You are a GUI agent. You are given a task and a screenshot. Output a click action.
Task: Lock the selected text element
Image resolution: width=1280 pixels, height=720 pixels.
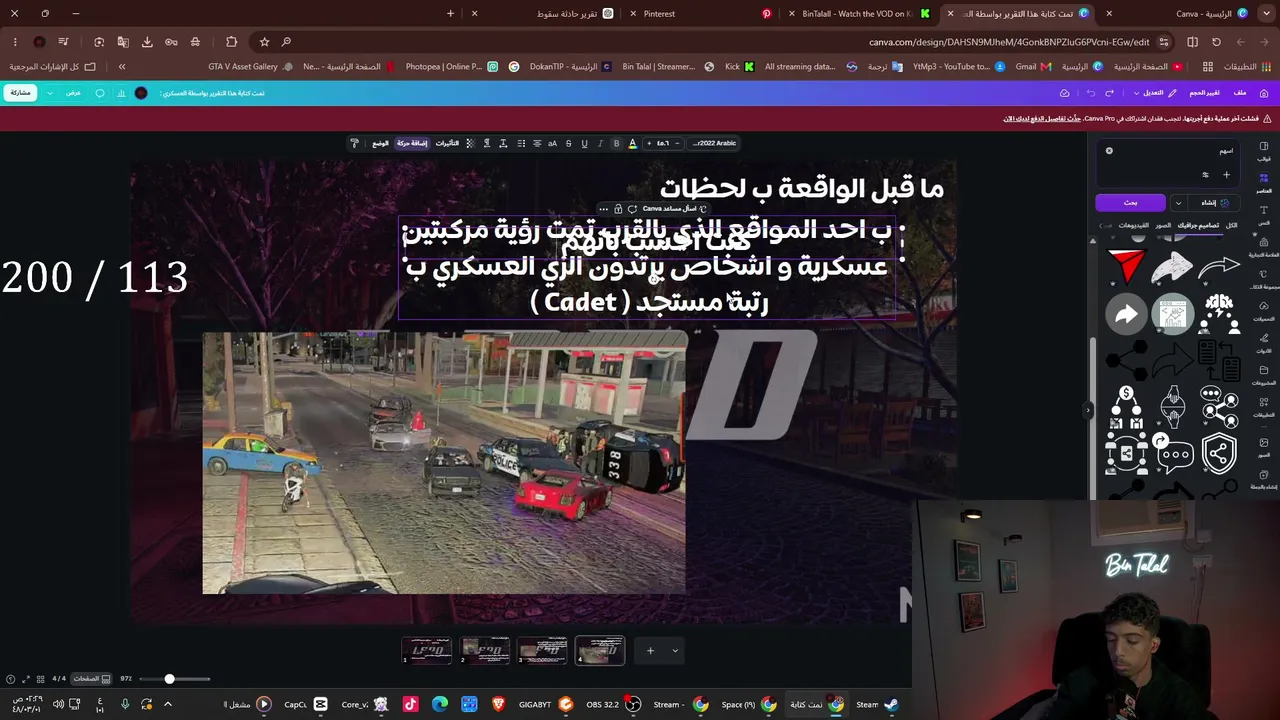tap(618, 209)
